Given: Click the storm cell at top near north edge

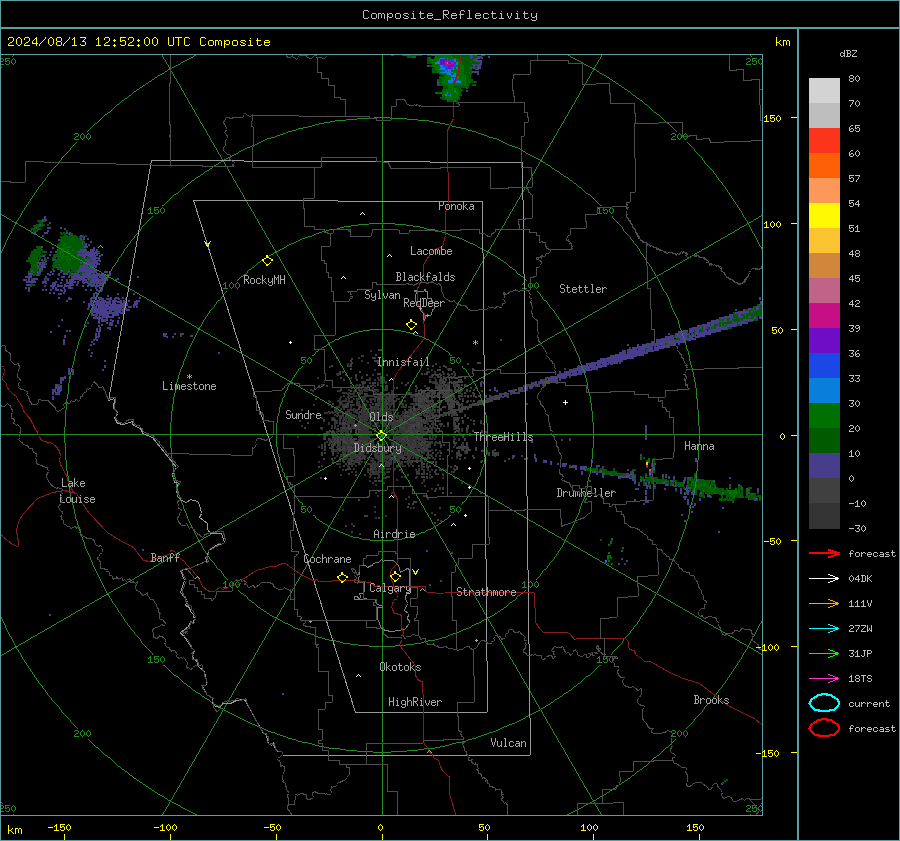Looking at the screenshot, I should point(453,76).
